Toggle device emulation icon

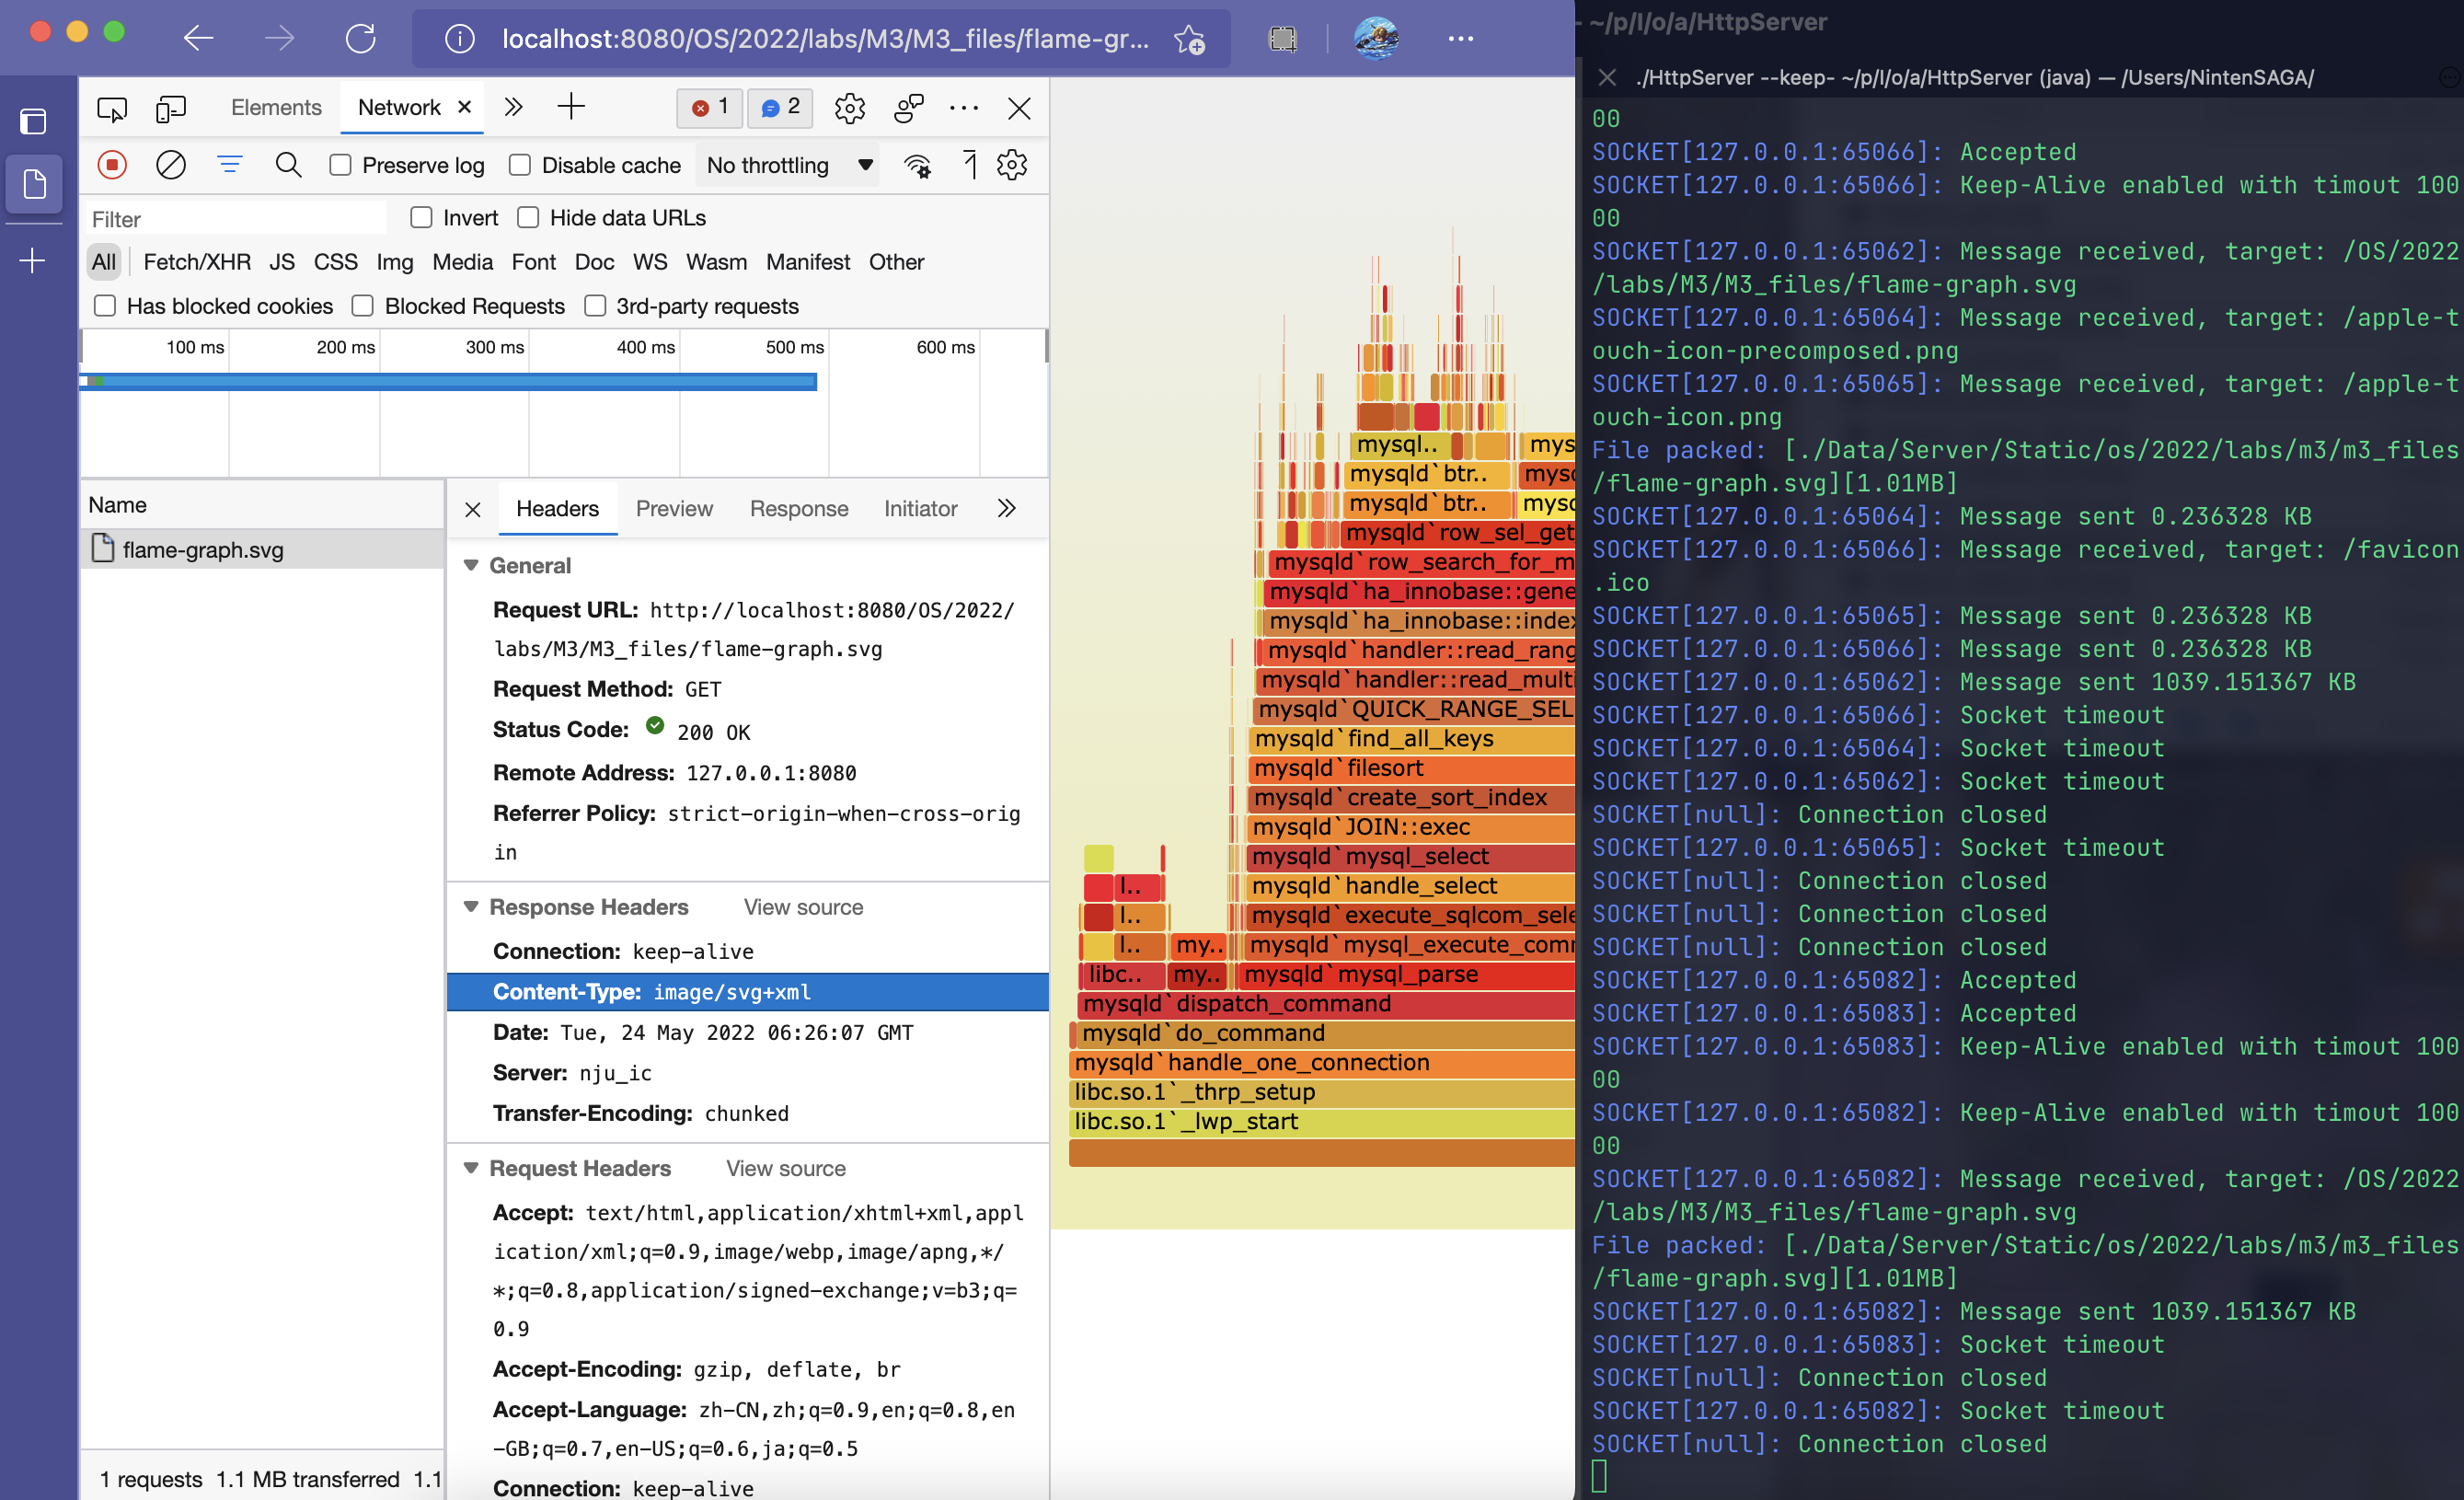(x=171, y=108)
